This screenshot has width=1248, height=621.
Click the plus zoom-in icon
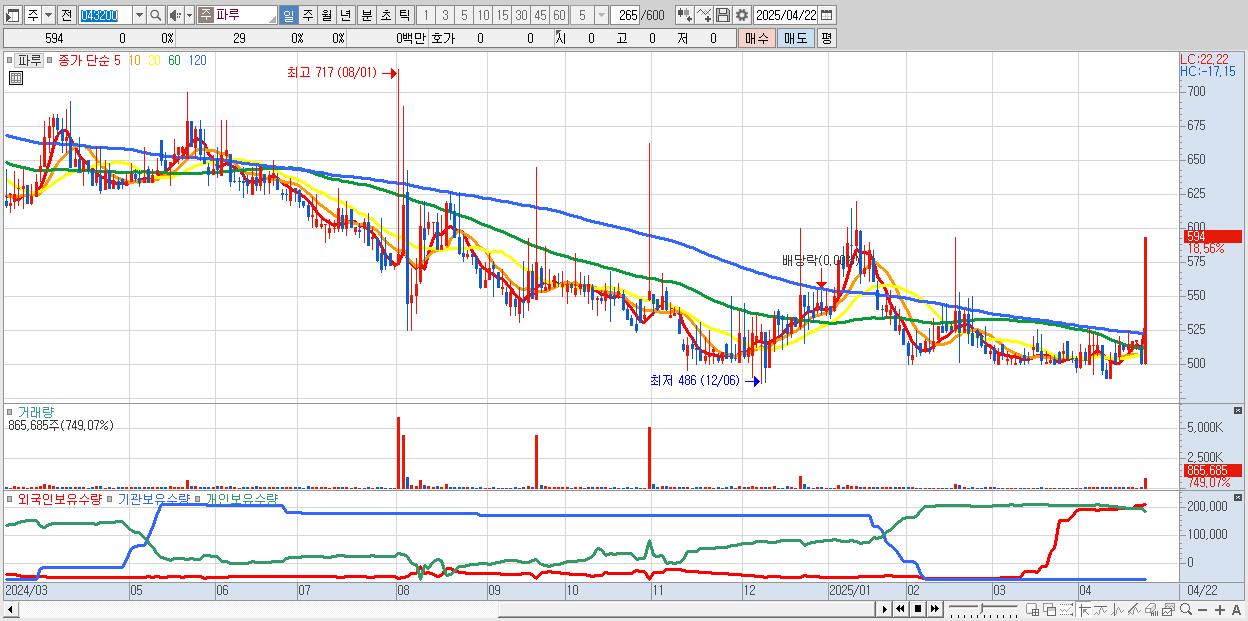click(1220, 609)
